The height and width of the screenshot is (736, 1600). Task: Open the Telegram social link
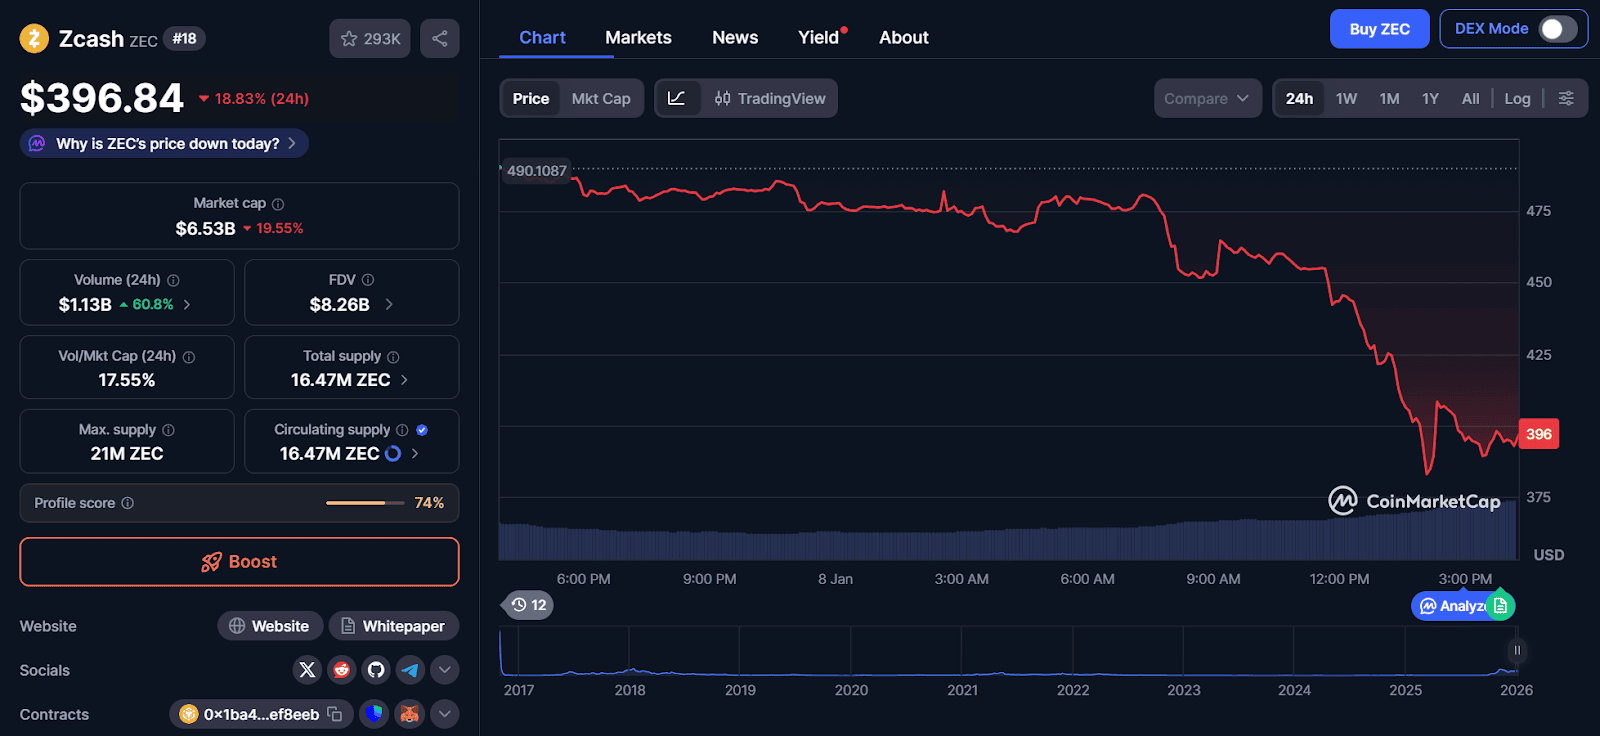tap(410, 670)
